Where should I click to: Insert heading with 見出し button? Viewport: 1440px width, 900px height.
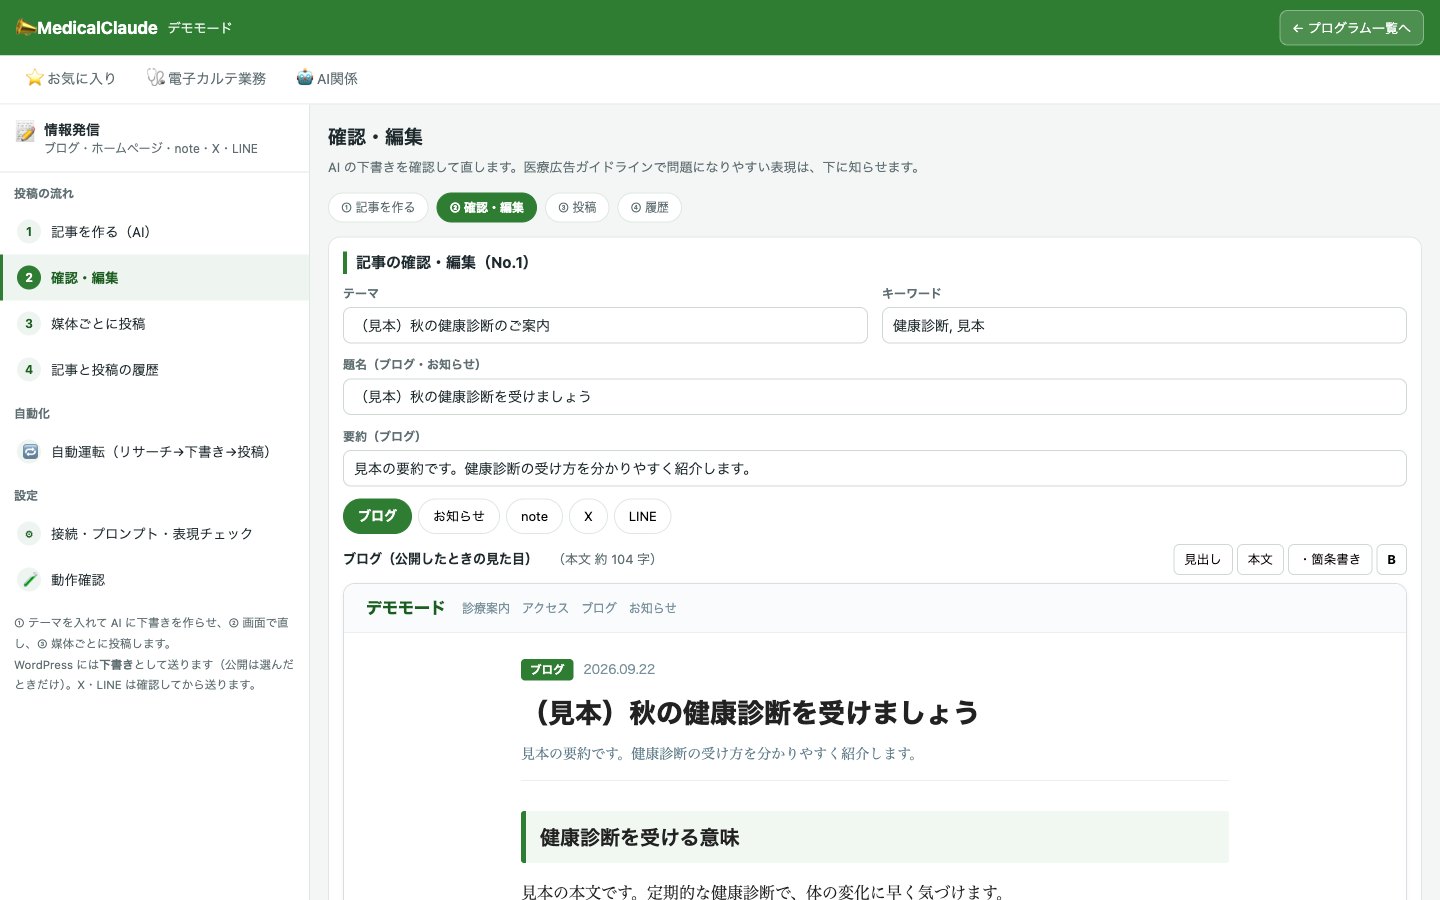(1203, 560)
